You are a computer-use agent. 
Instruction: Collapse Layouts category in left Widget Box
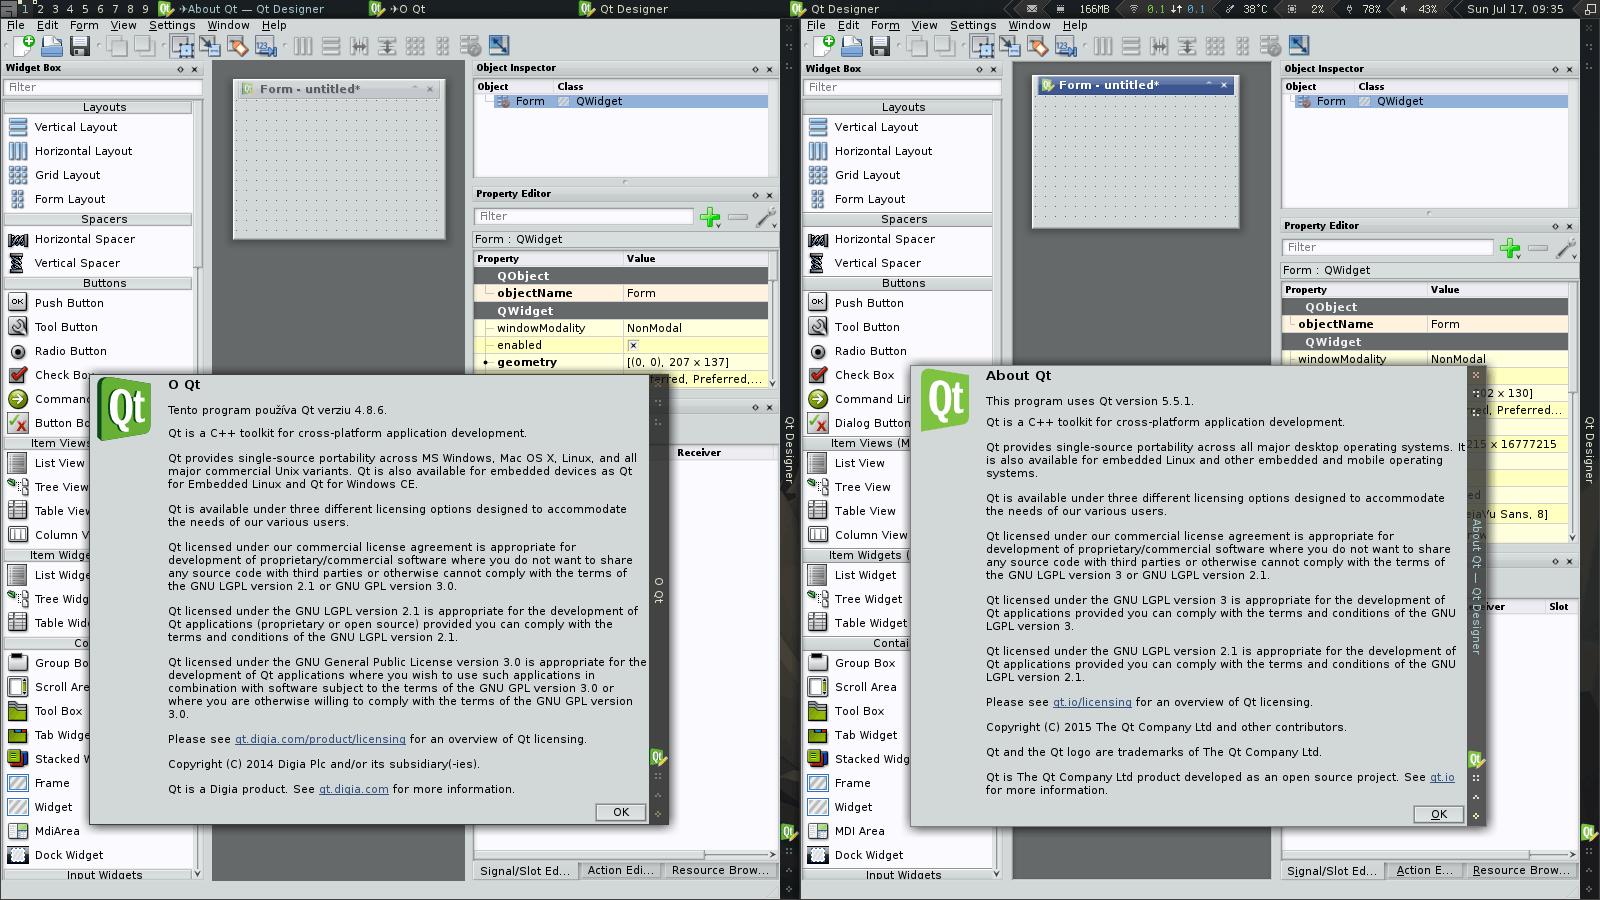click(98, 107)
